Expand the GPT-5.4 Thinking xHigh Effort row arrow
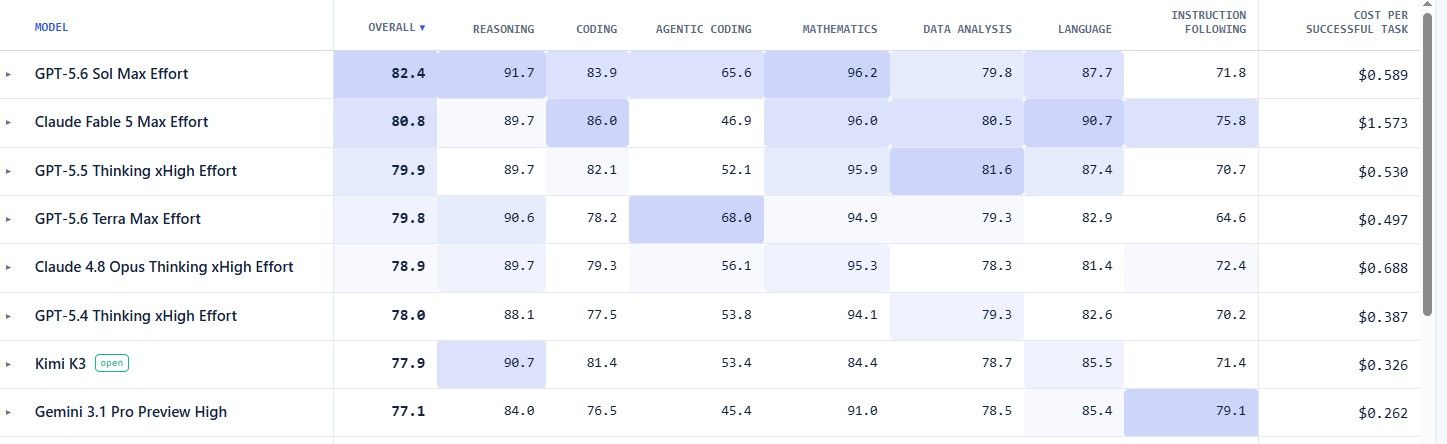 pyautogui.click(x=9, y=316)
